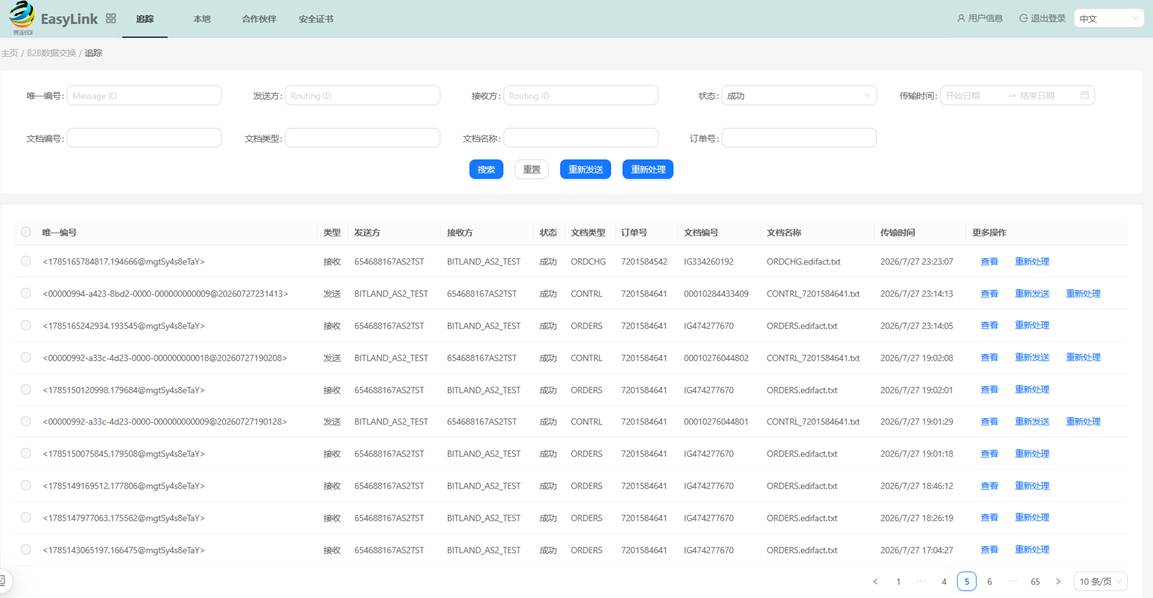Image resolution: width=1153 pixels, height=598 pixels.
Task: Focus the 文档编号 input field
Action: point(144,138)
